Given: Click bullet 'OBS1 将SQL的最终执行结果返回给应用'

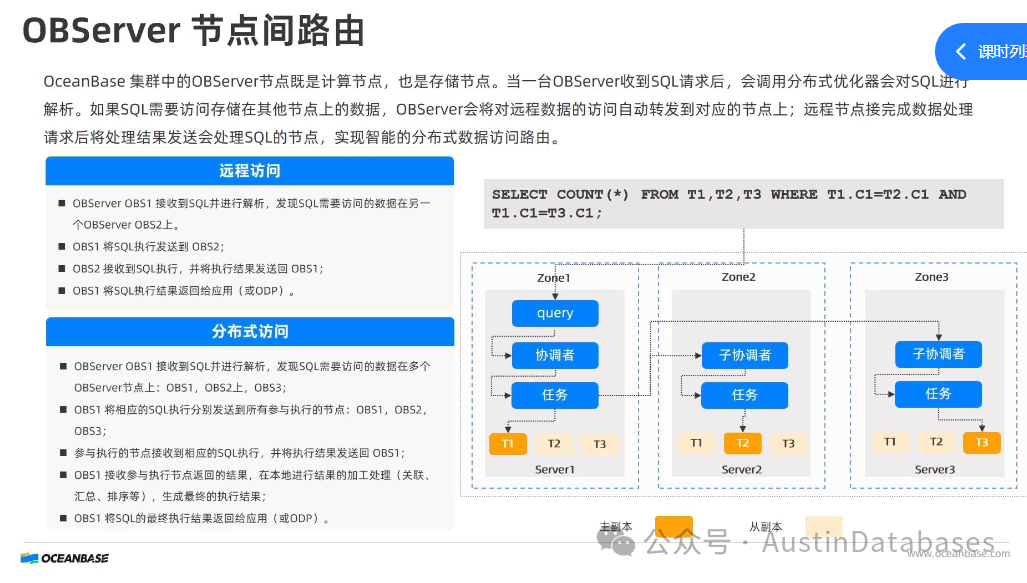Looking at the screenshot, I should tap(202, 518).
